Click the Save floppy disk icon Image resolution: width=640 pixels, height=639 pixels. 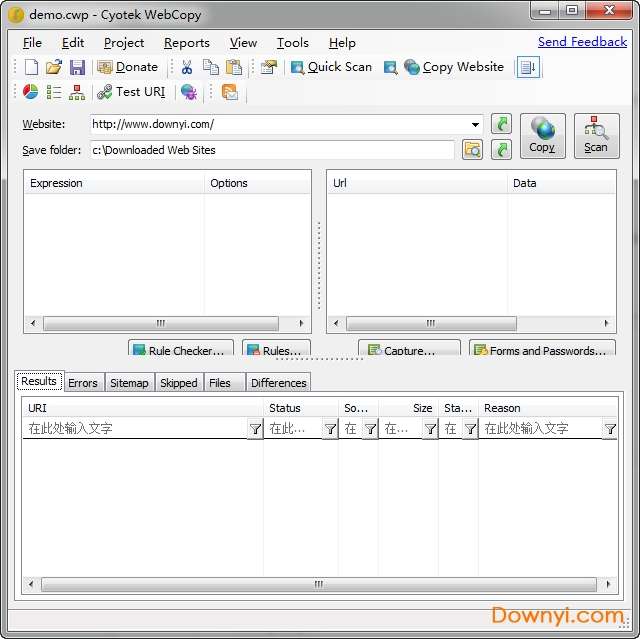pyautogui.click(x=77, y=67)
